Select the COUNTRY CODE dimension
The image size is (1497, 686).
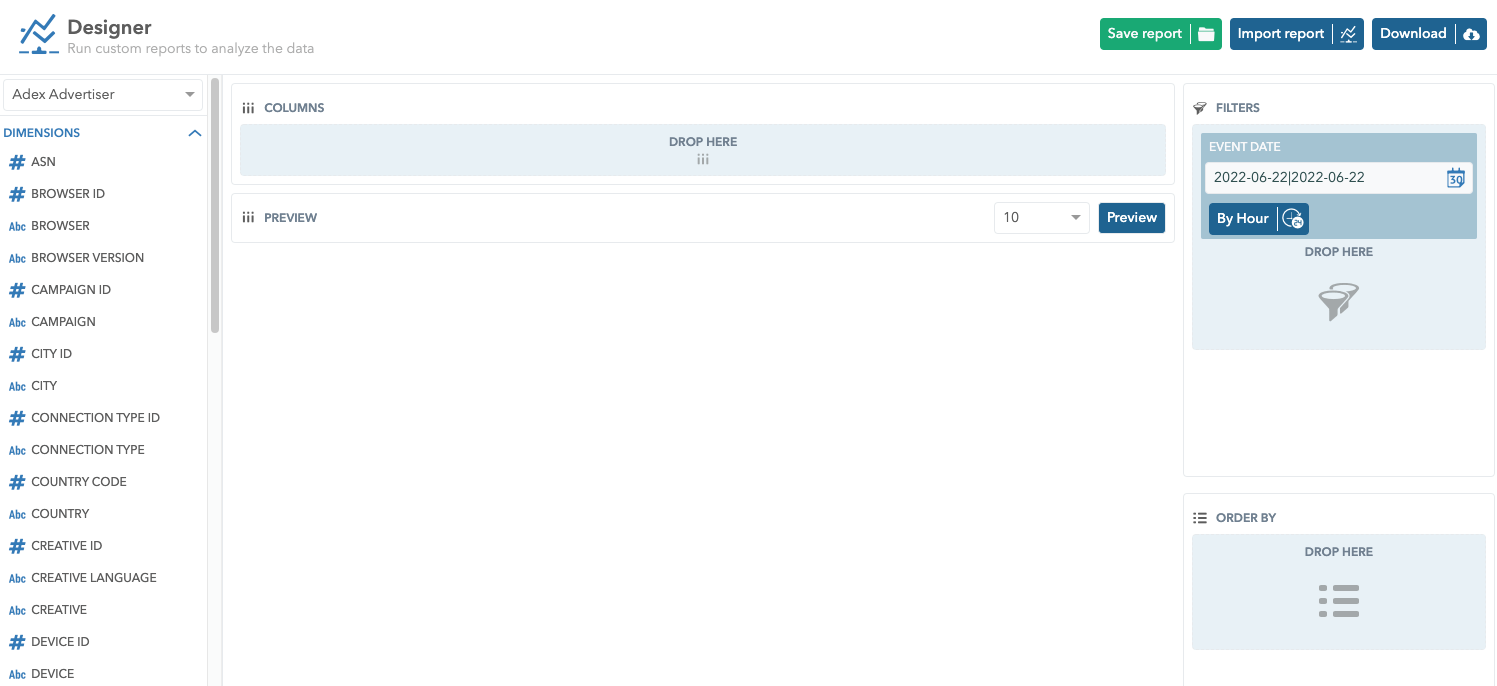78,482
